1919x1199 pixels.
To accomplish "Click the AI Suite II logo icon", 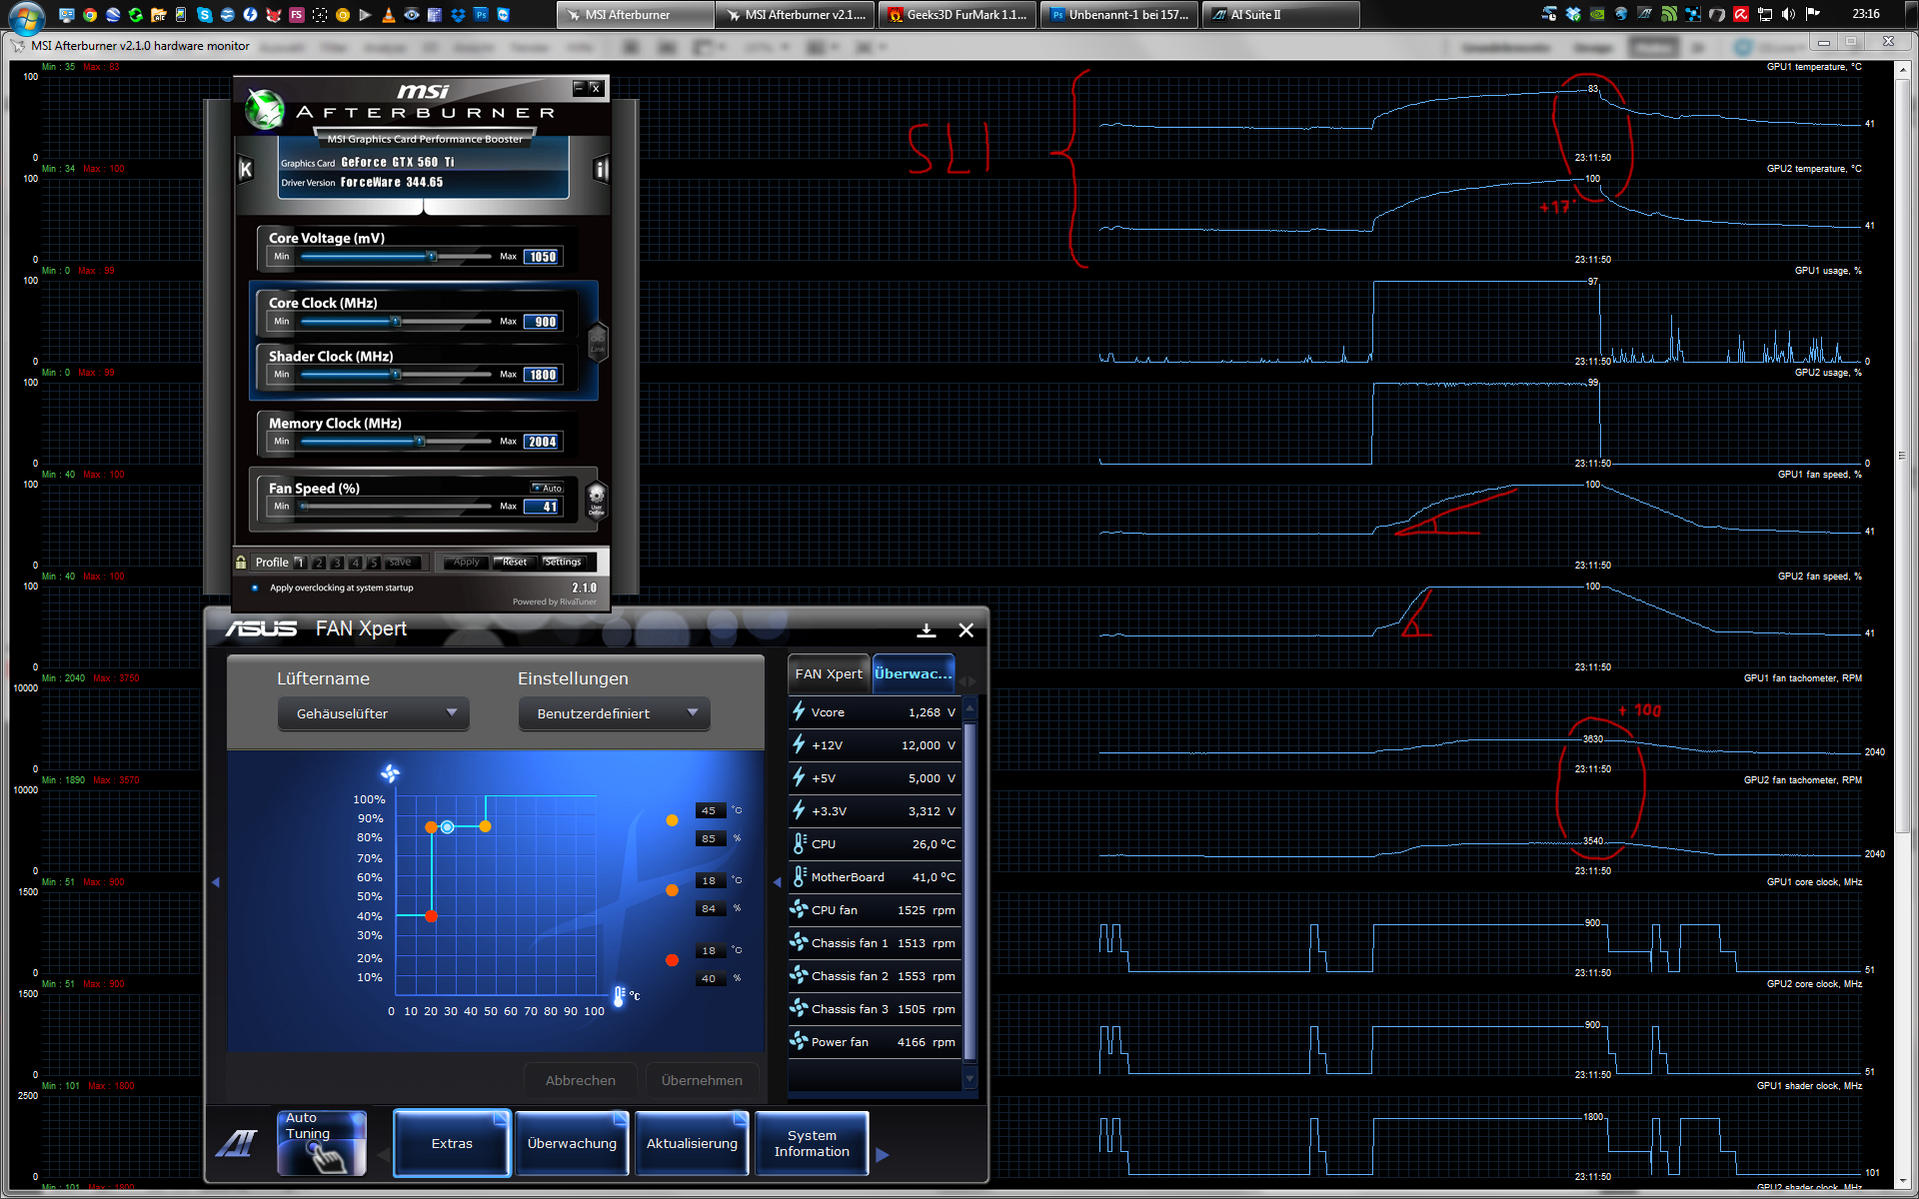I will pyautogui.click(x=238, y=1142).
